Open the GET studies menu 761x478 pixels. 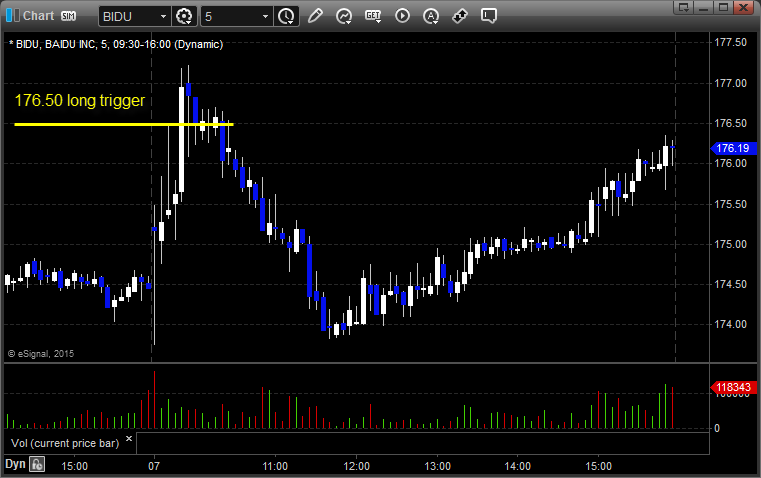373,16
